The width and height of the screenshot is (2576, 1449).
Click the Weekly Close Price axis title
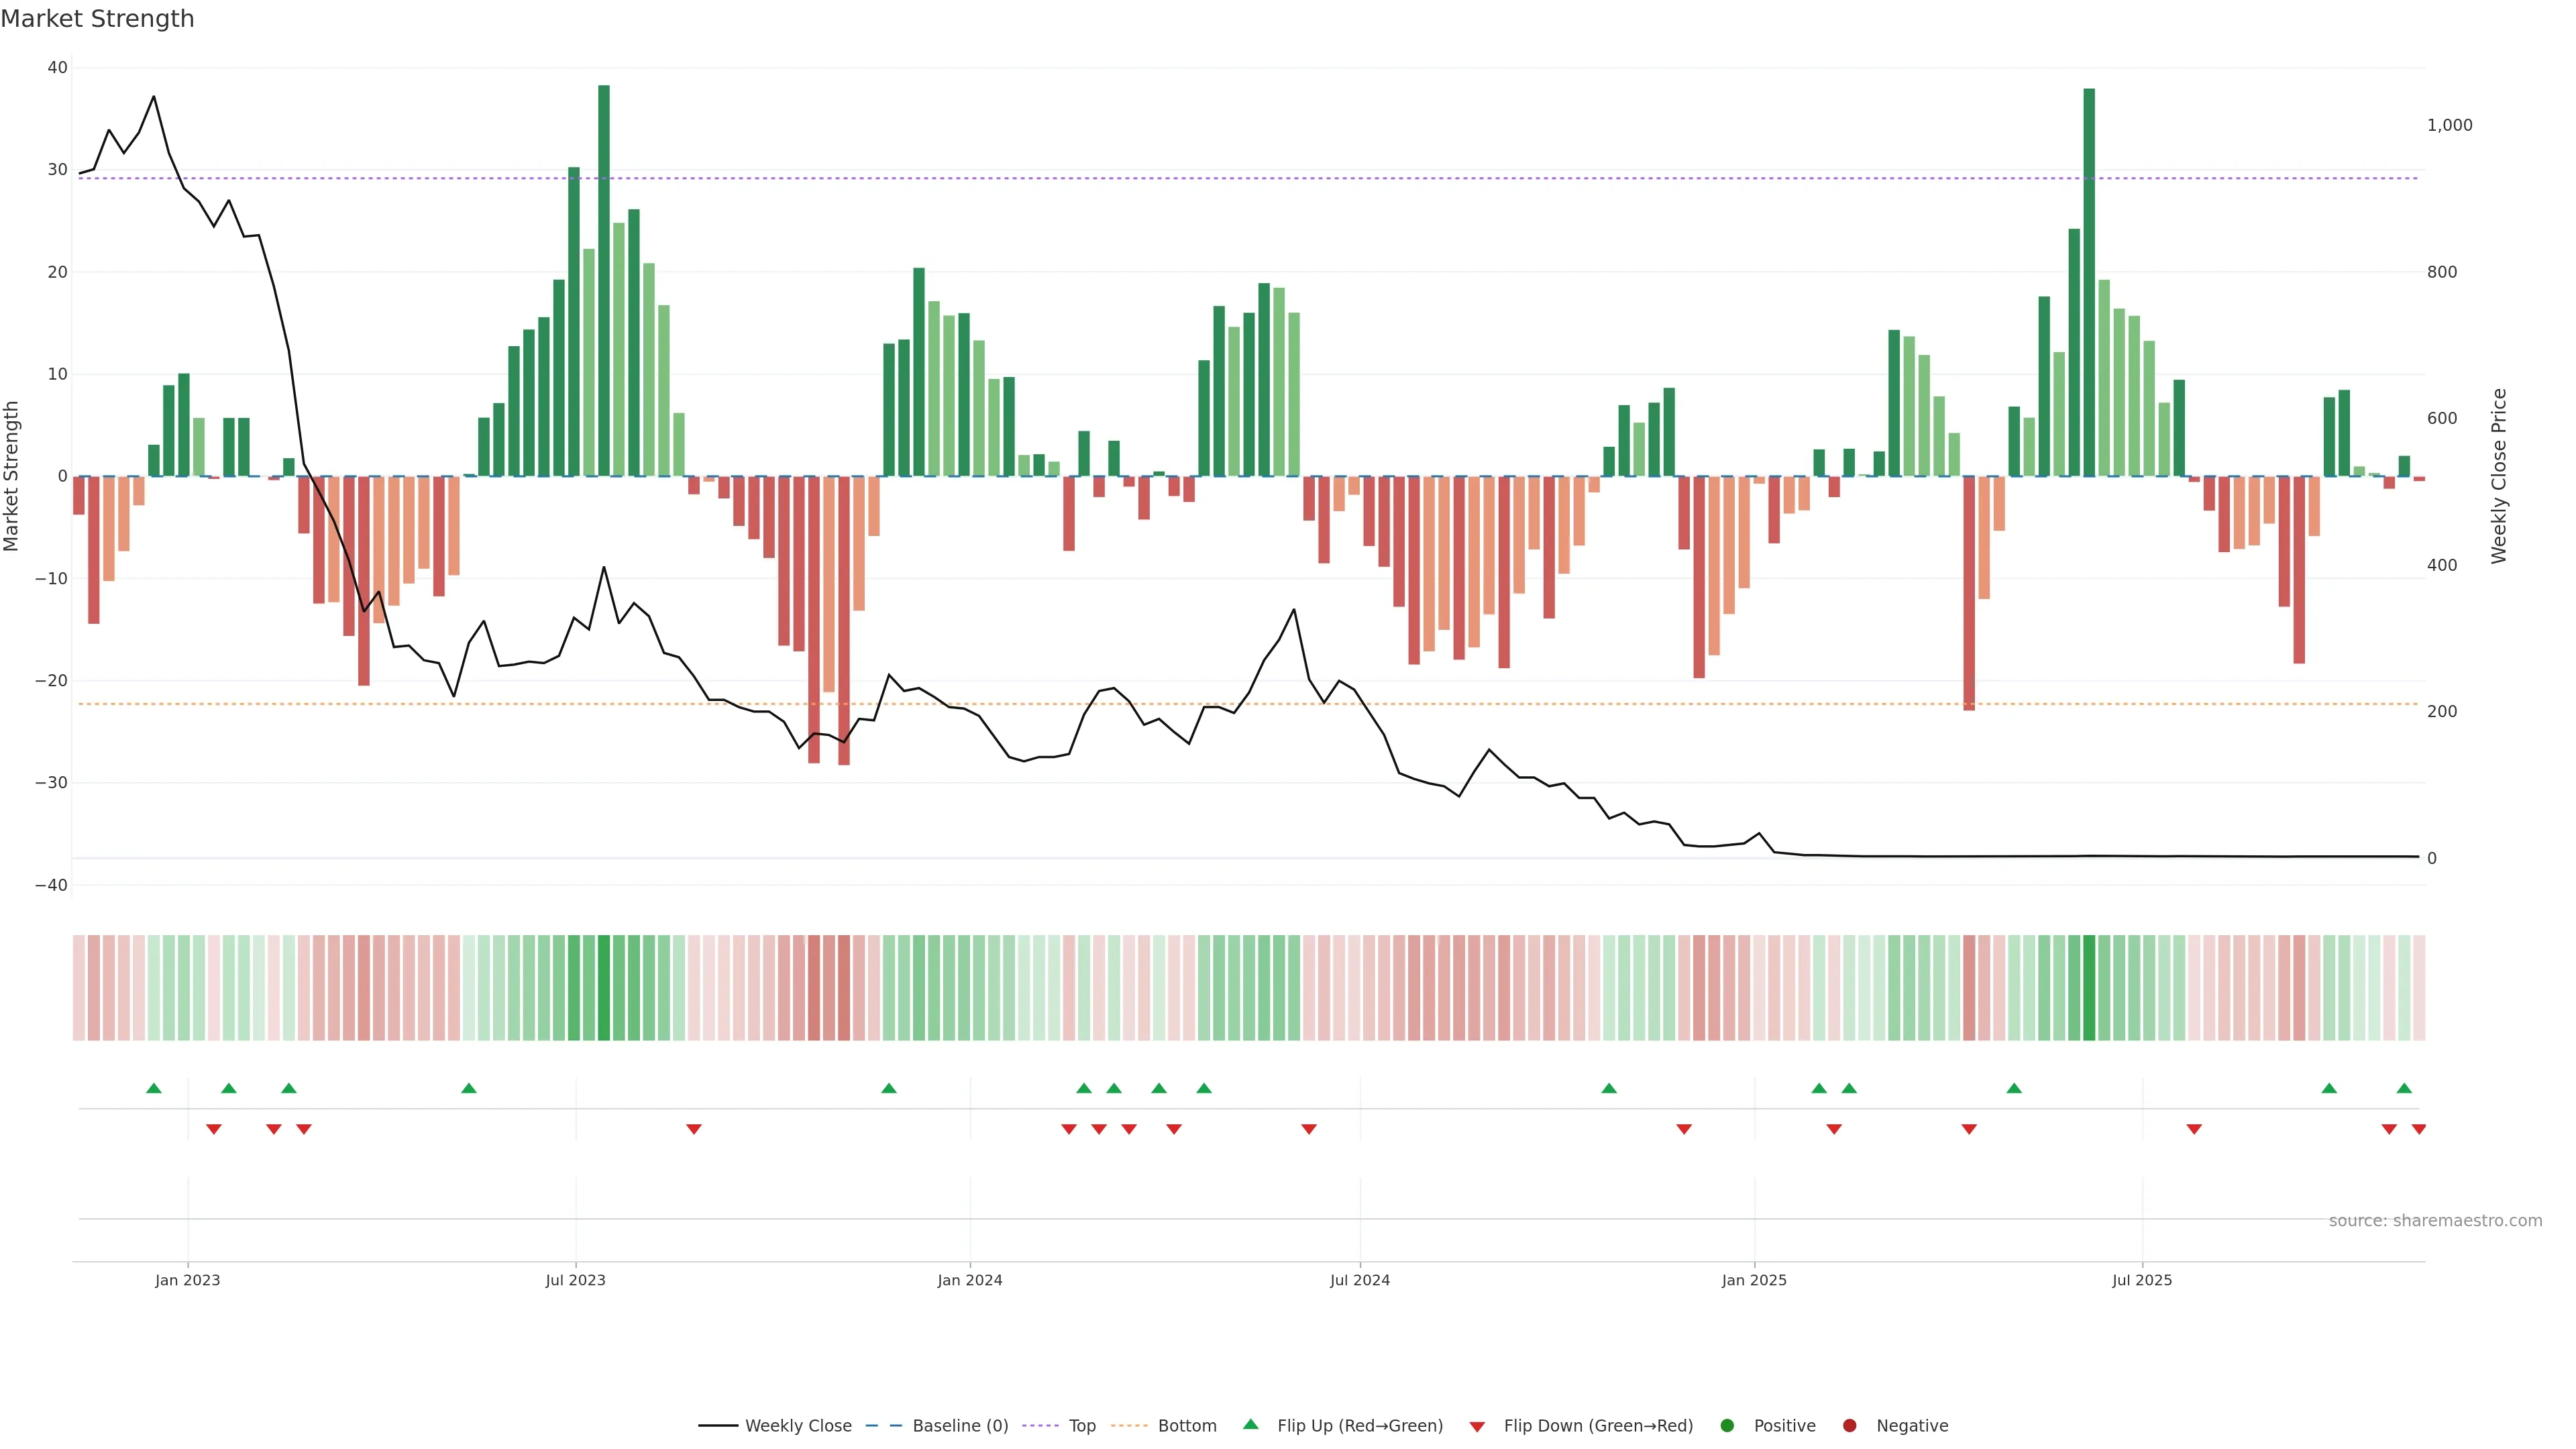click(2499, 476)
